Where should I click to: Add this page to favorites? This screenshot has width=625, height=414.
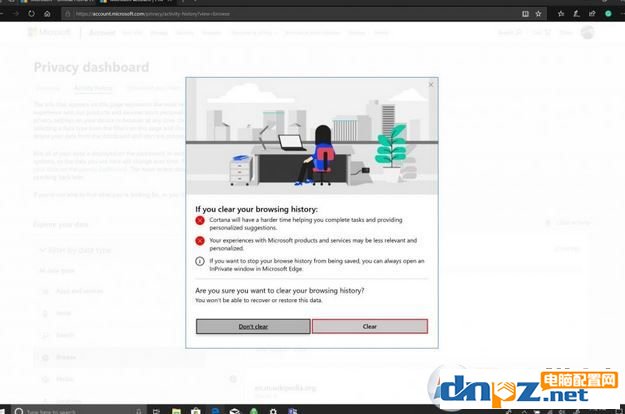539,14
